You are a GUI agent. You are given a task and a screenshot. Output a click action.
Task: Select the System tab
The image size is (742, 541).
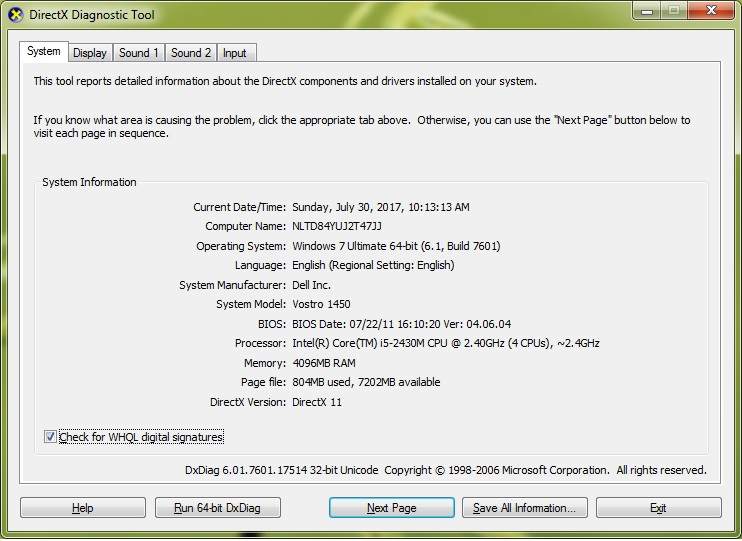[x=44, y=52]
